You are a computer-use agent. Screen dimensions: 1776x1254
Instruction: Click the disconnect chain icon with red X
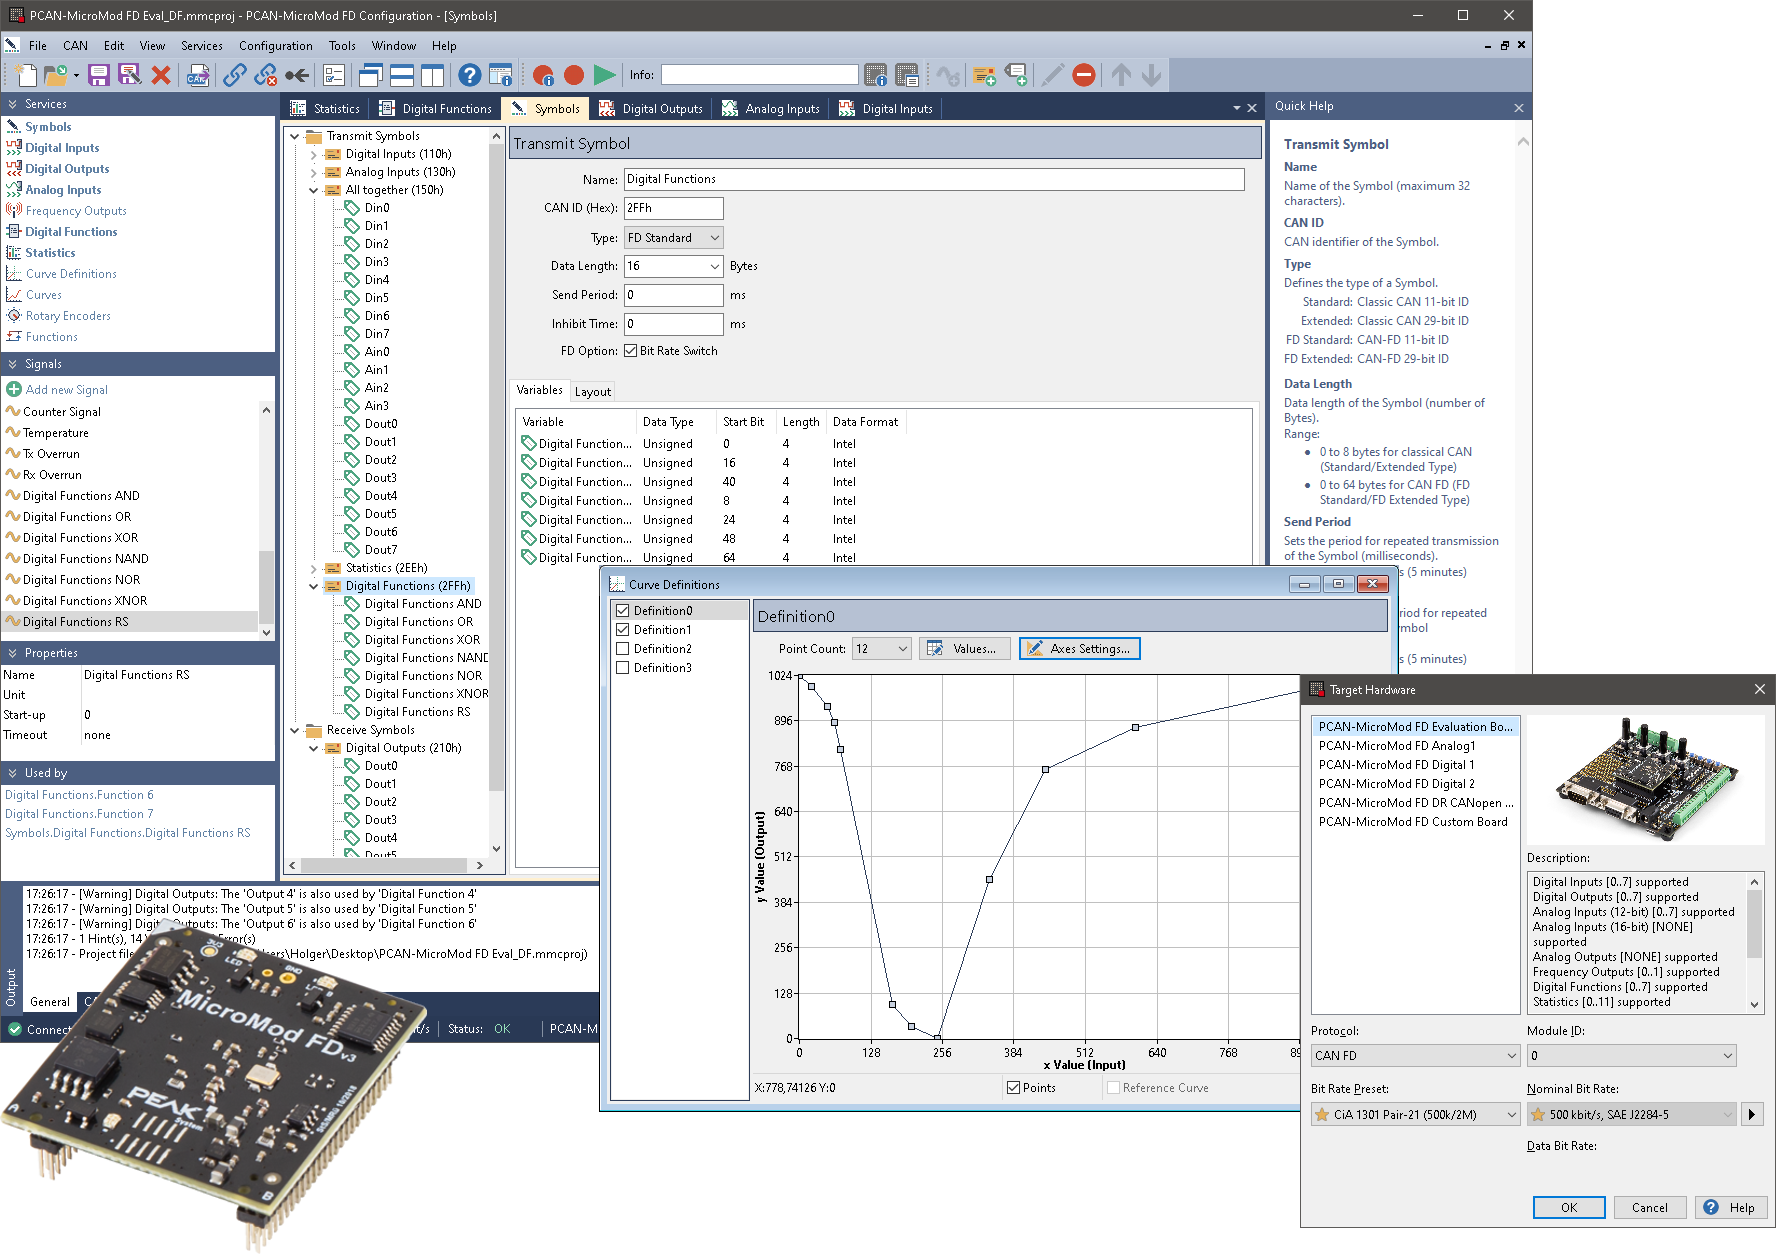click(x=266, y=75)
